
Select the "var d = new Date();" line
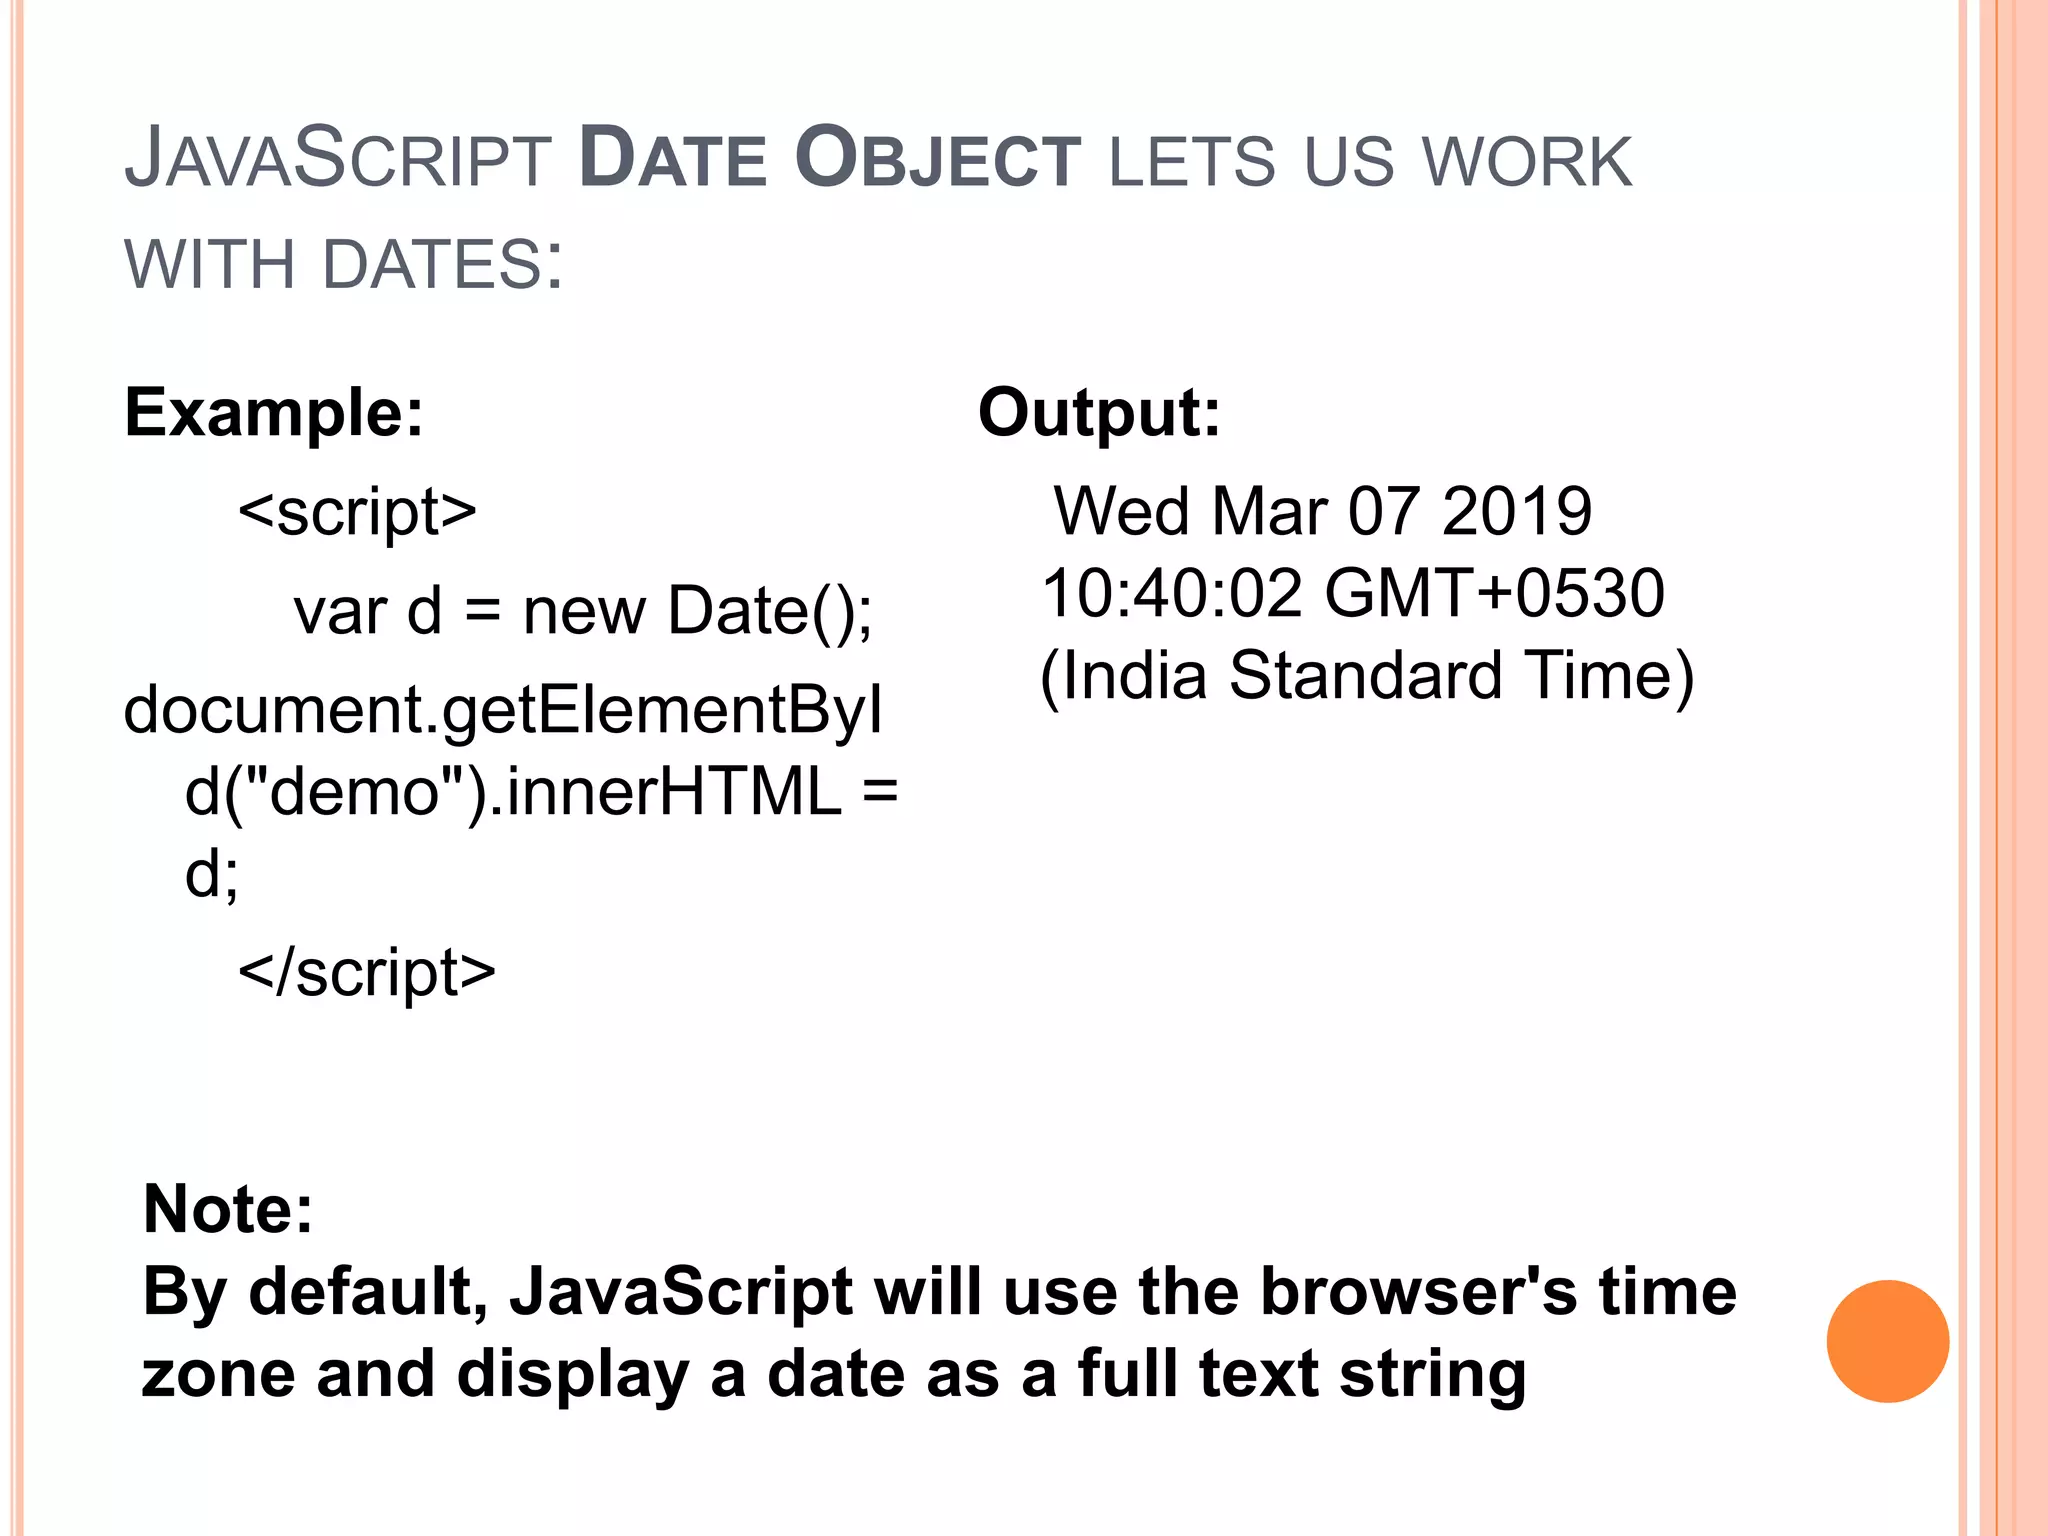tap(582, 611)
